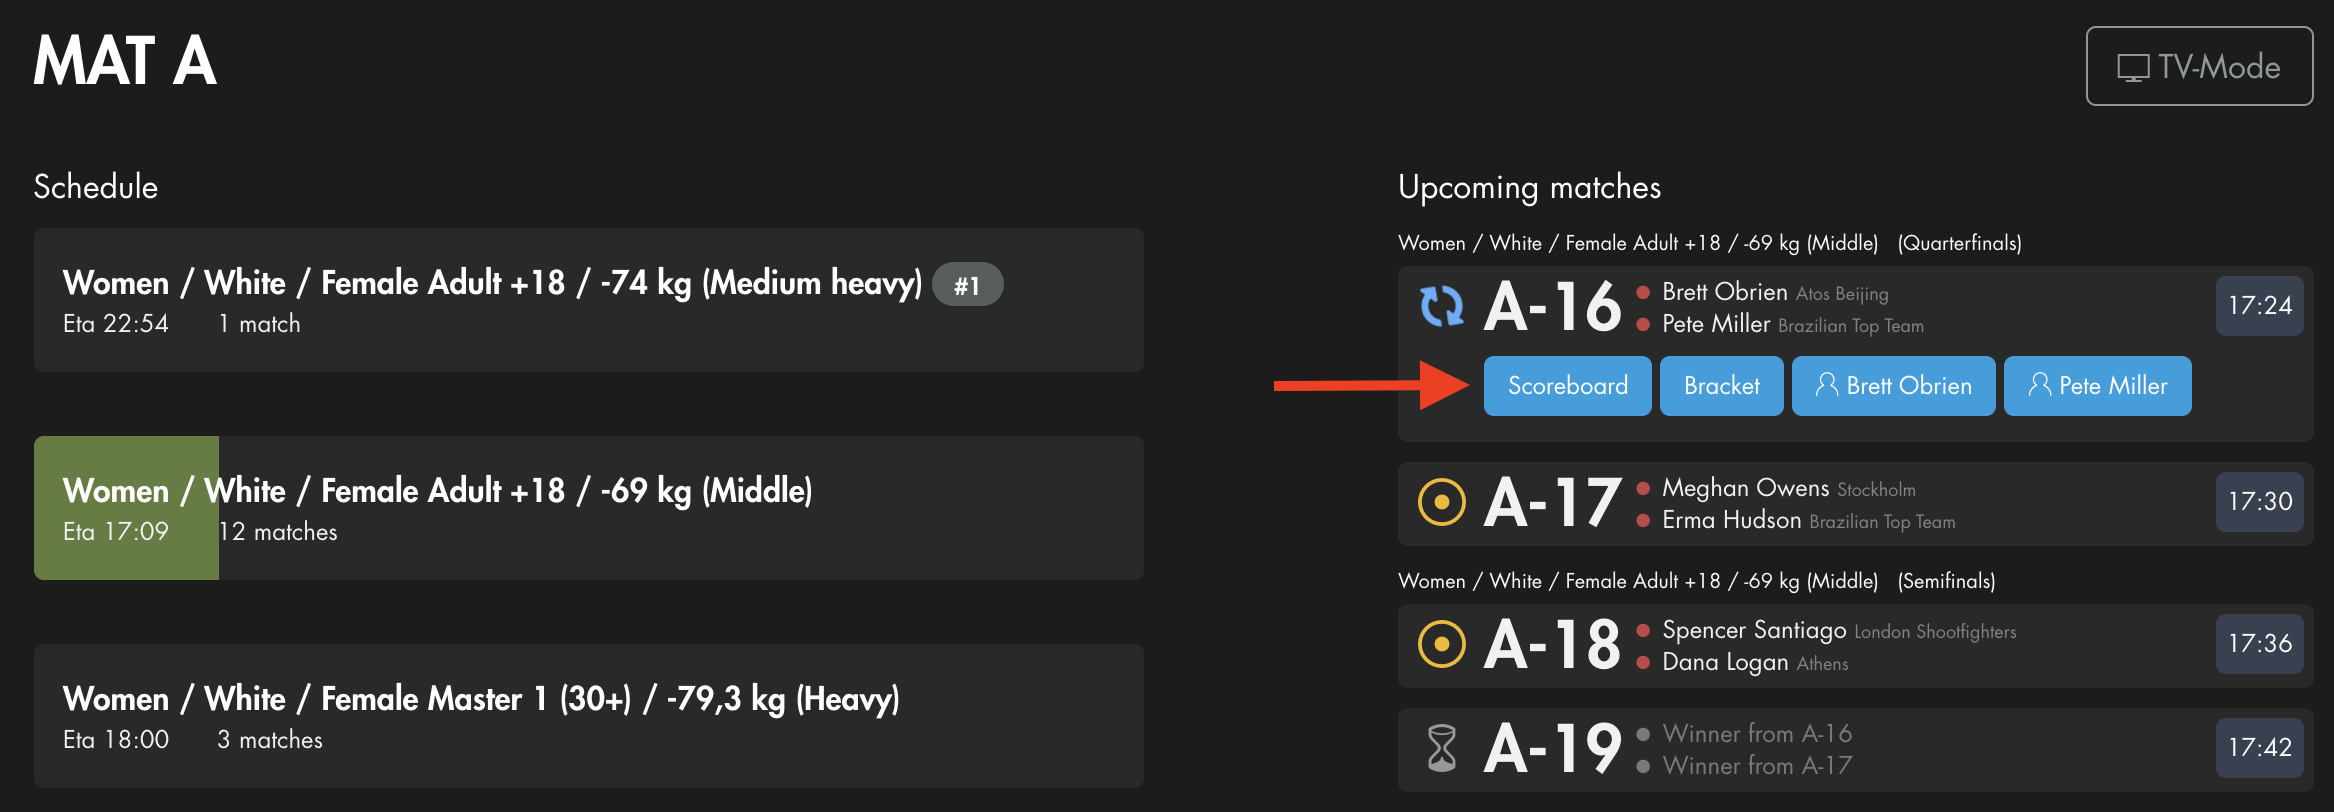
Task: Click the red status dot next to Meghan Owens
Action: pos(1643,488)
